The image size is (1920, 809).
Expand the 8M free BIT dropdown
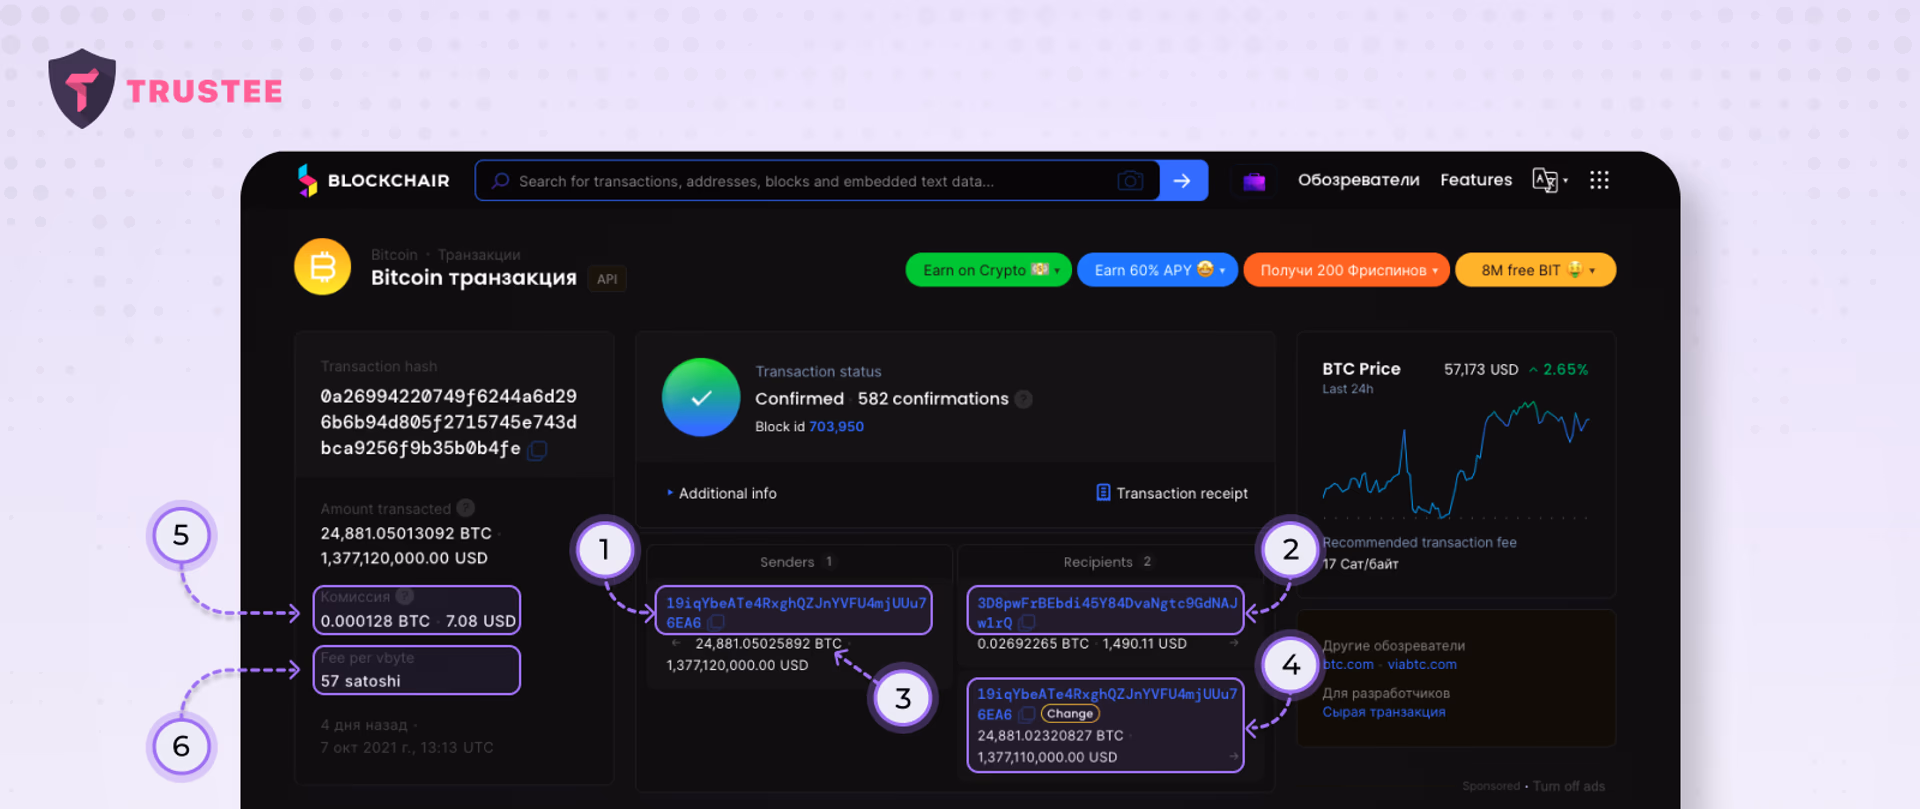(1535, 270)
